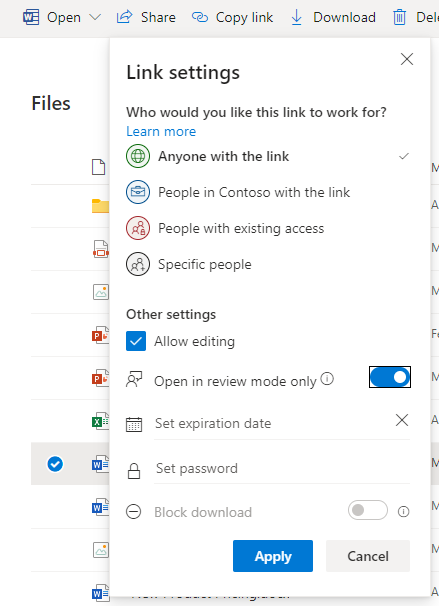Select People with existing access option
Image resolution: width=439 pixels, height=606 pixels.
[x=268, y=228]
